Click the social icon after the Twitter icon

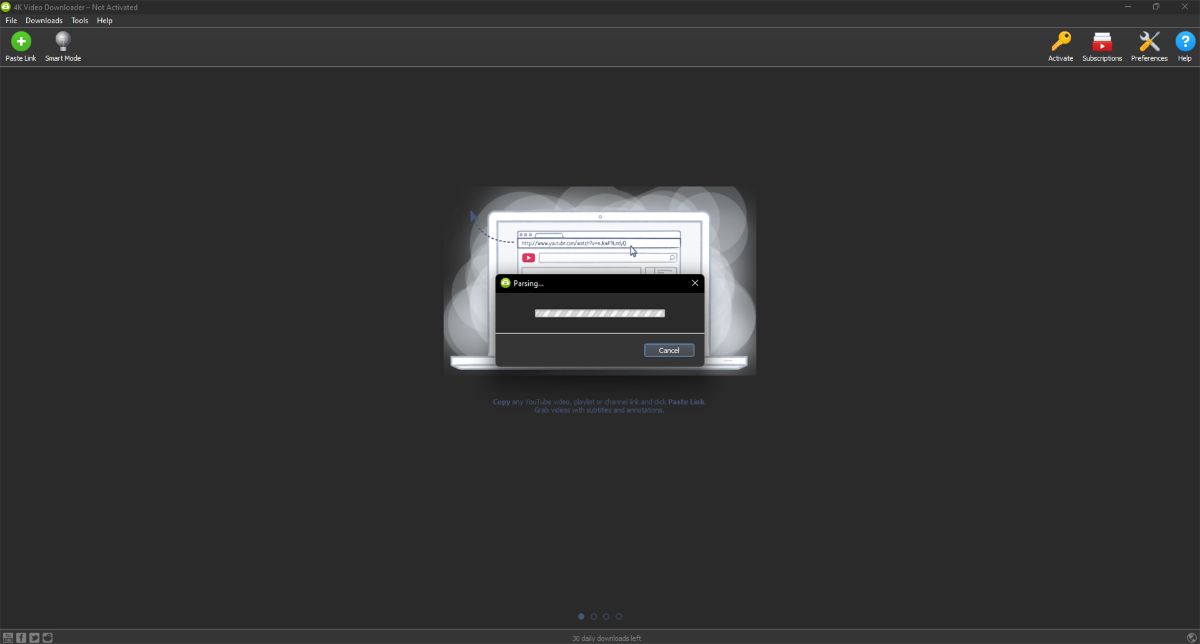pos(47,637)
